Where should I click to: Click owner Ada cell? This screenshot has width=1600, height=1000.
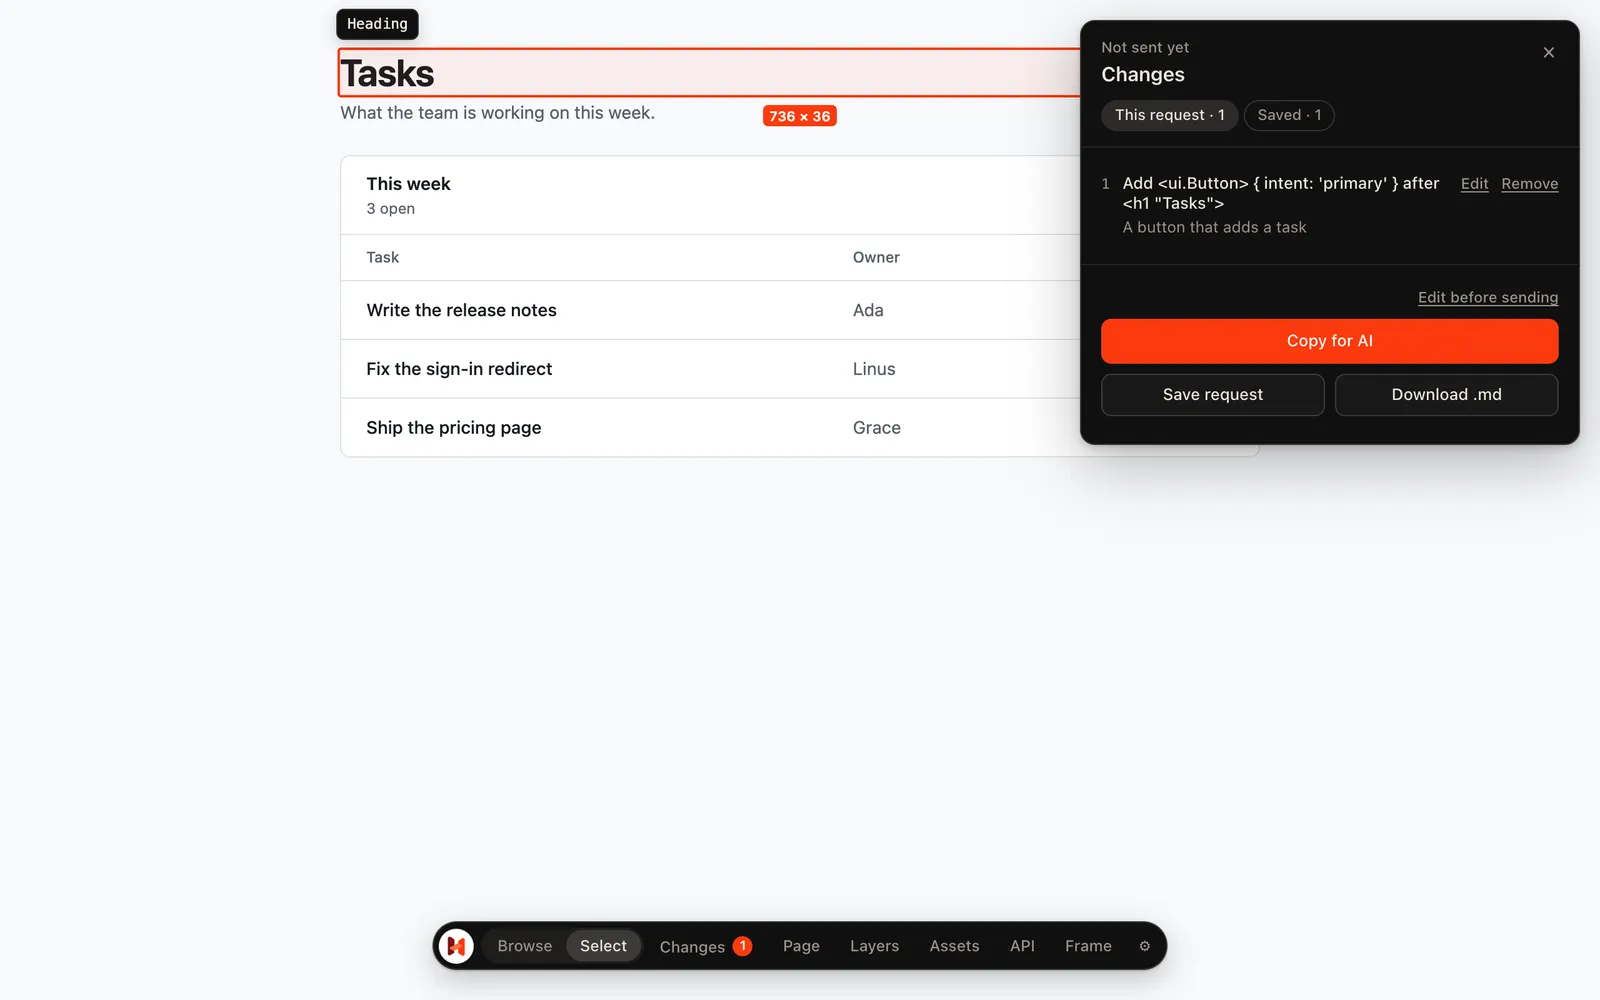click(868, 311)
